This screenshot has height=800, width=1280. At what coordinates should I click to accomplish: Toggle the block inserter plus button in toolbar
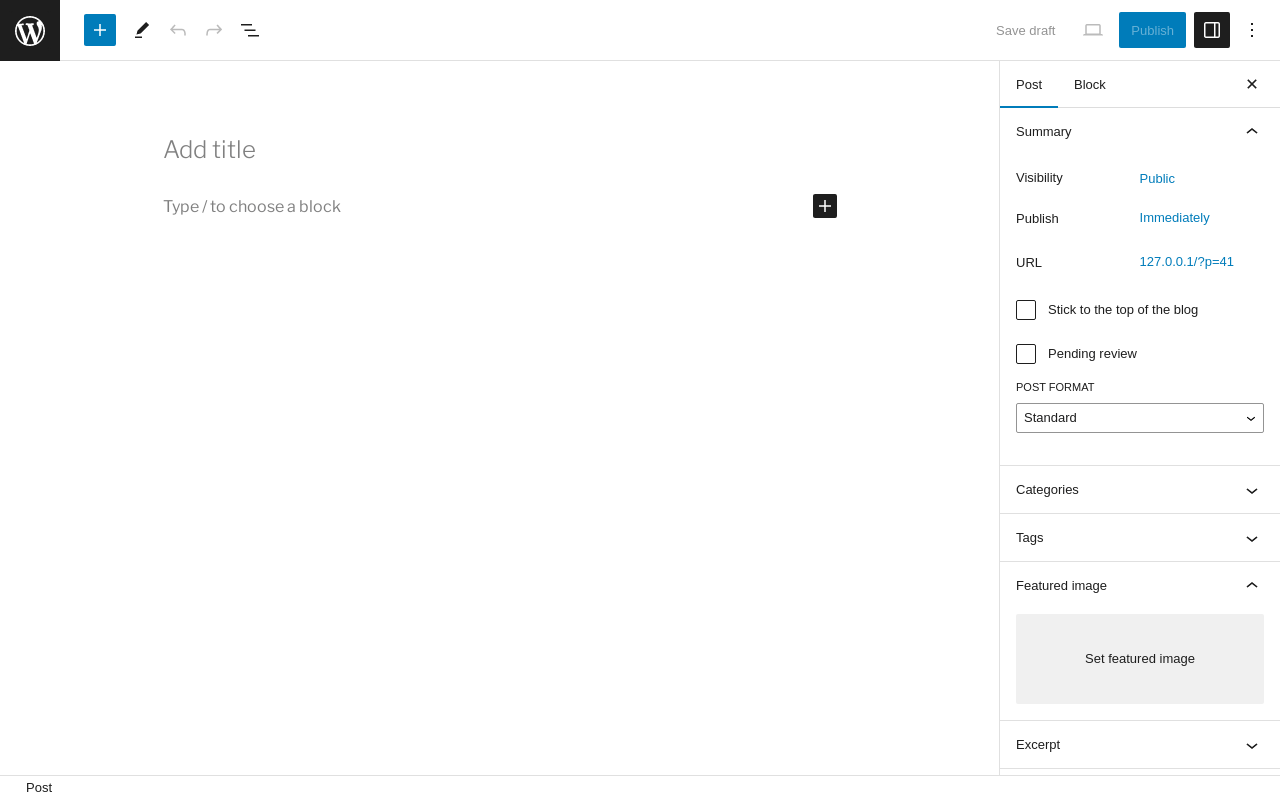click(x=100, y=30)
